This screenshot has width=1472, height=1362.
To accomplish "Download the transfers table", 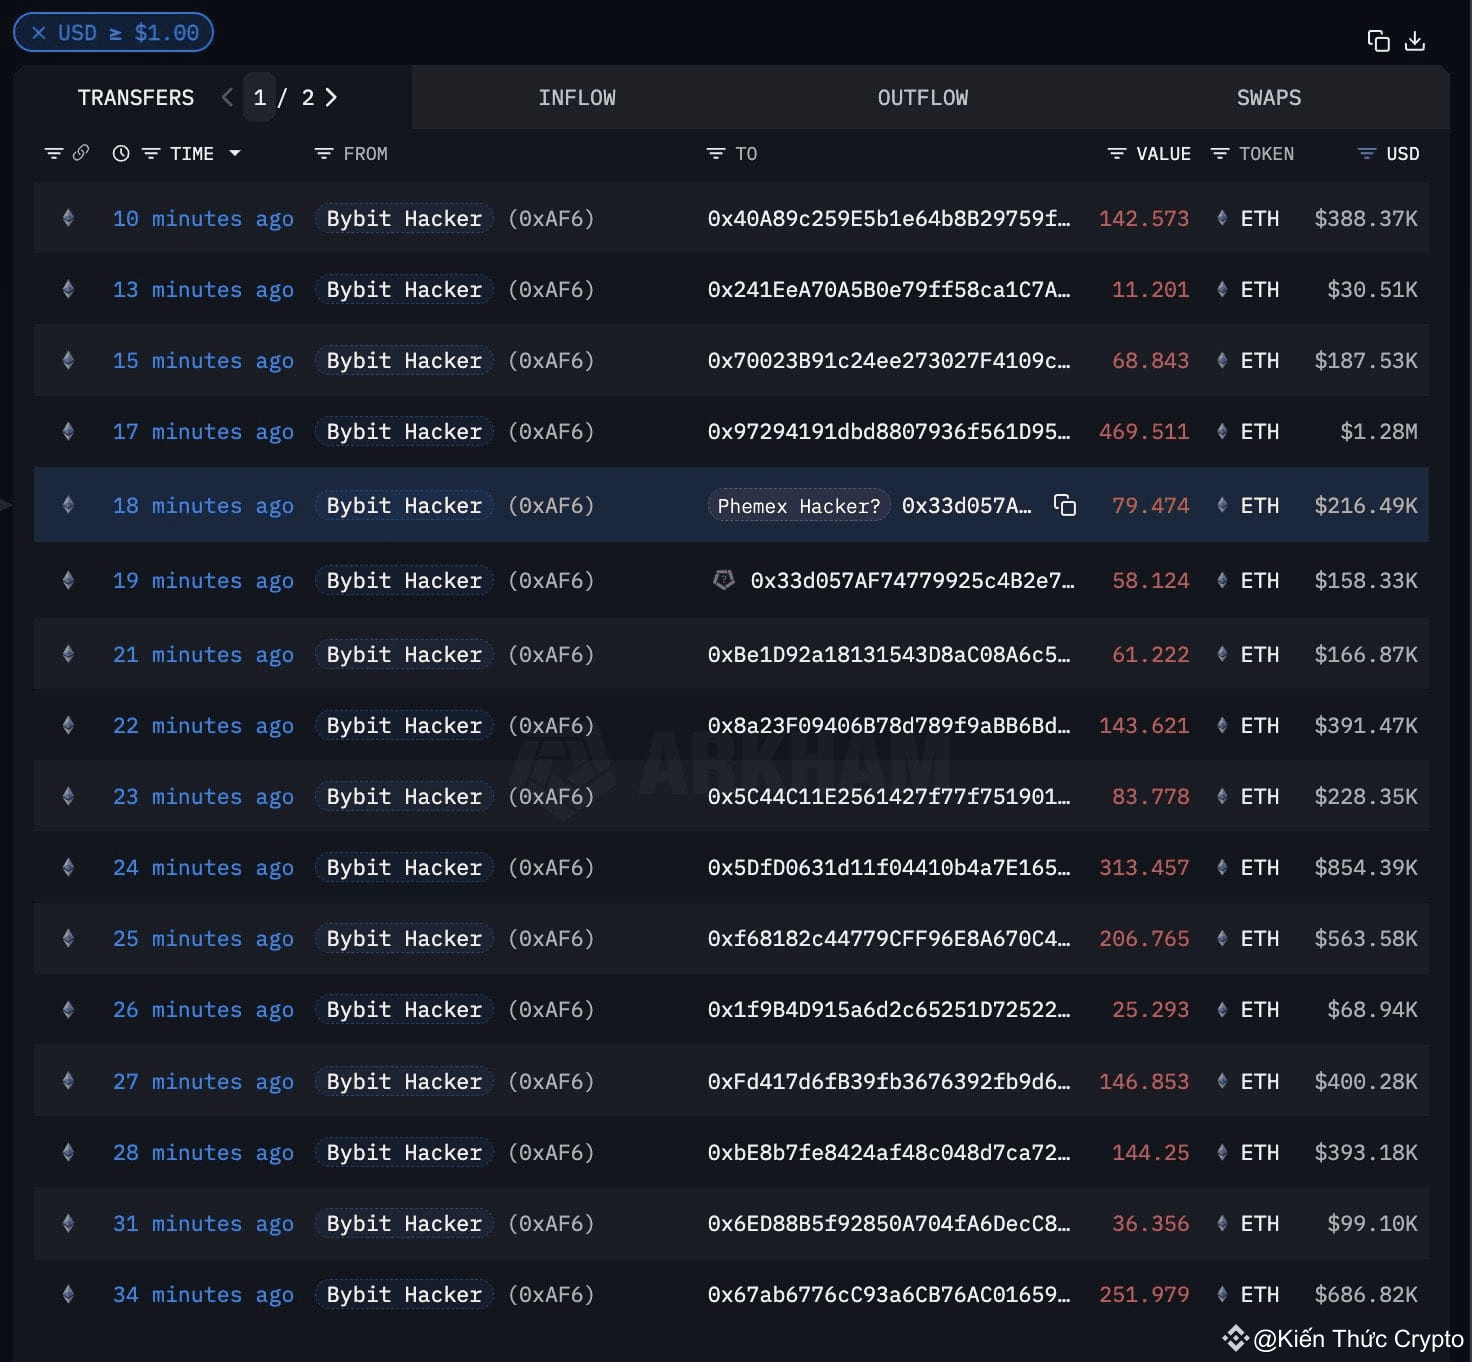I will [1415, 41].
